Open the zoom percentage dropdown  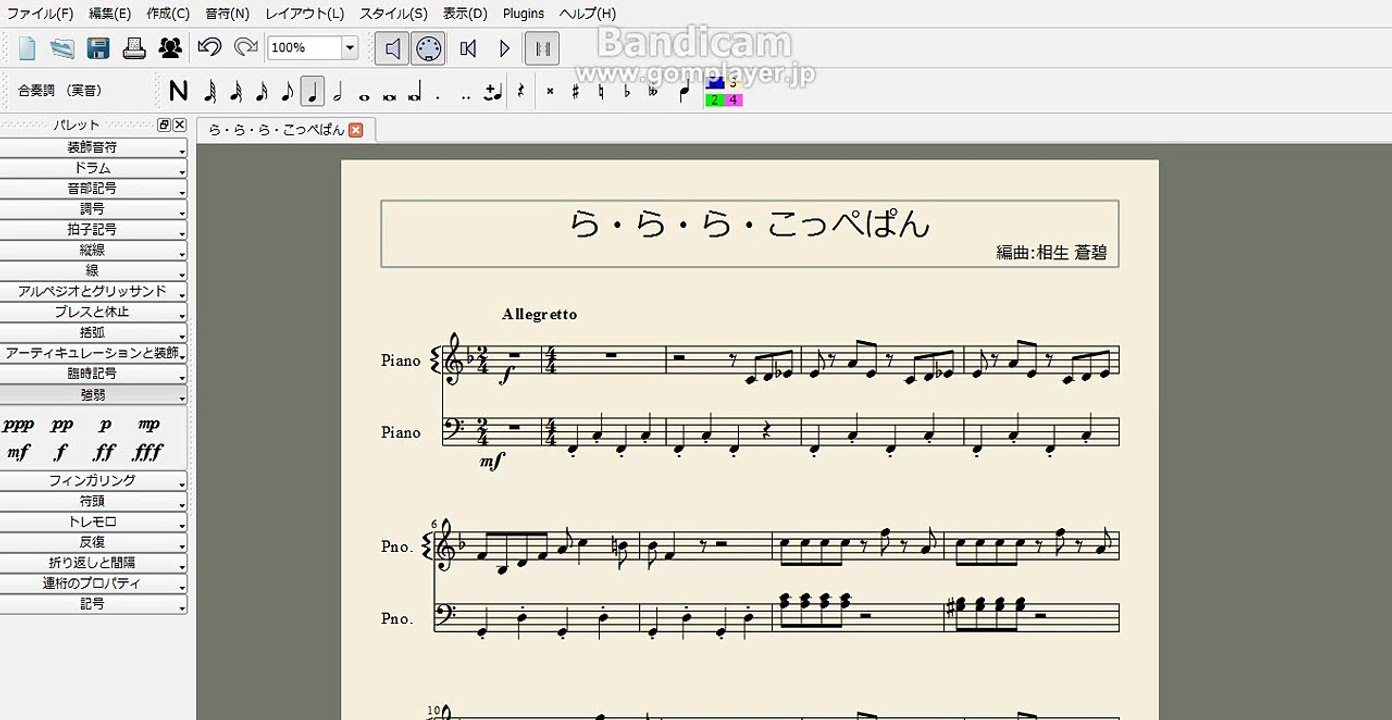350,48
